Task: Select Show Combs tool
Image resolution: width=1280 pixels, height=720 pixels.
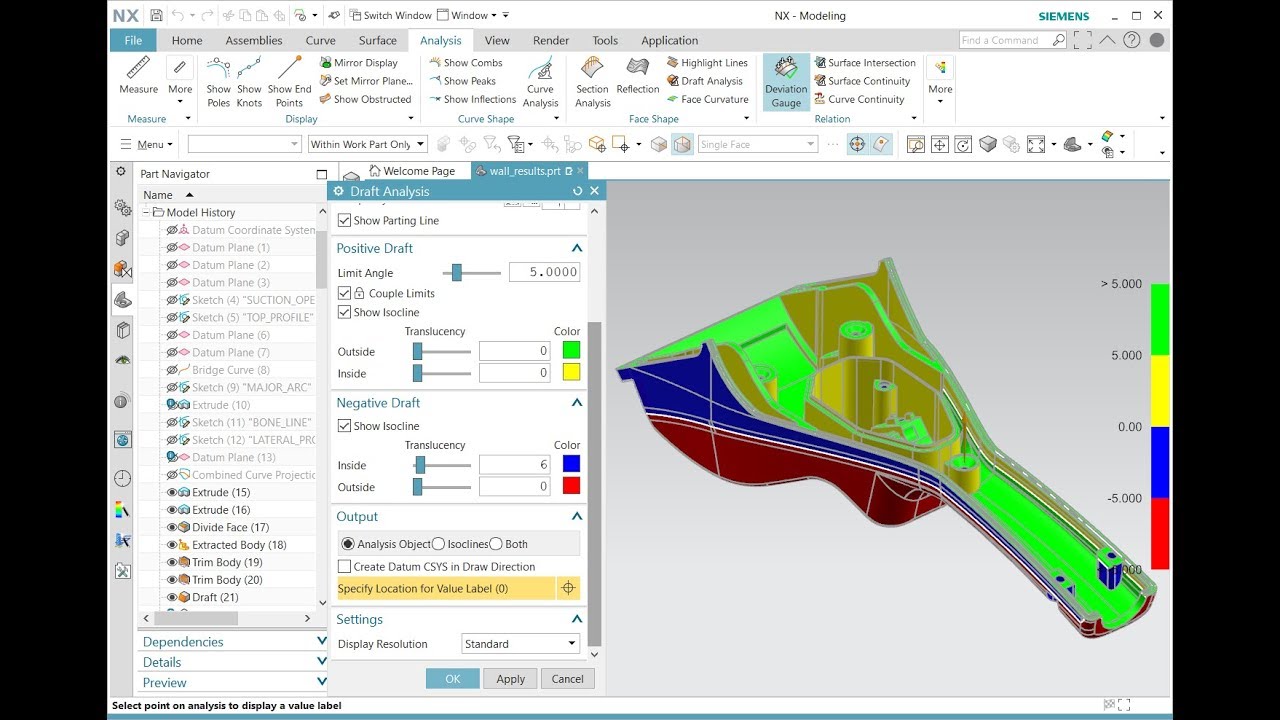Action: coord(465,62)
